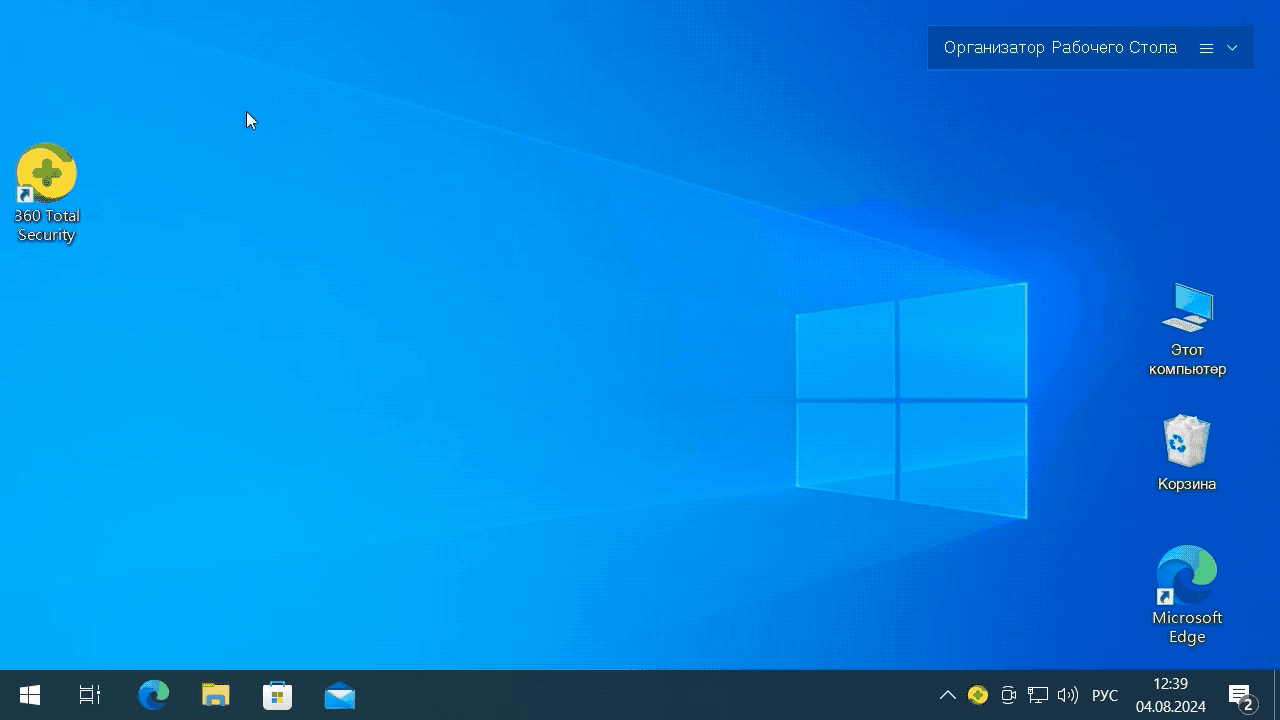Open Microsoft Store from the taskbar
This screenshot has height=720, width=1280.
277,695
